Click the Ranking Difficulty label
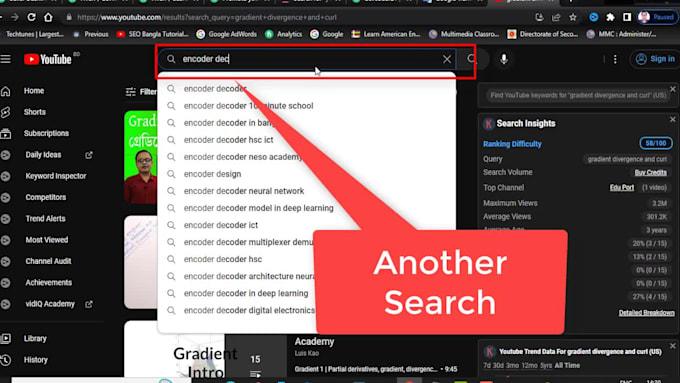Image resolution: width=680 pixels, height=383 pixels. point(512,144)
